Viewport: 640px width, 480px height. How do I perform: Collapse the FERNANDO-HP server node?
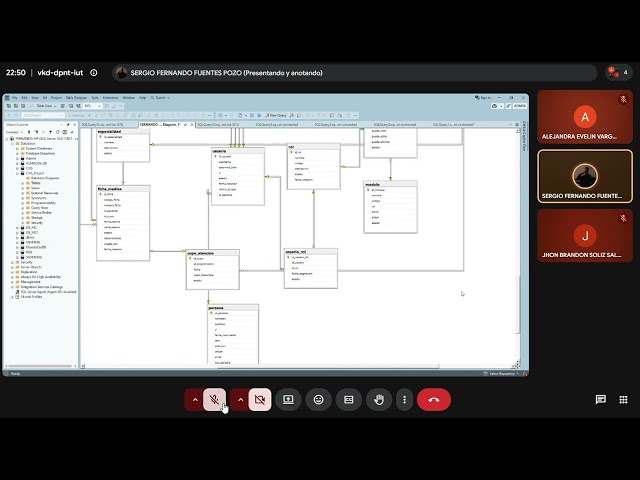click(7, 139)
